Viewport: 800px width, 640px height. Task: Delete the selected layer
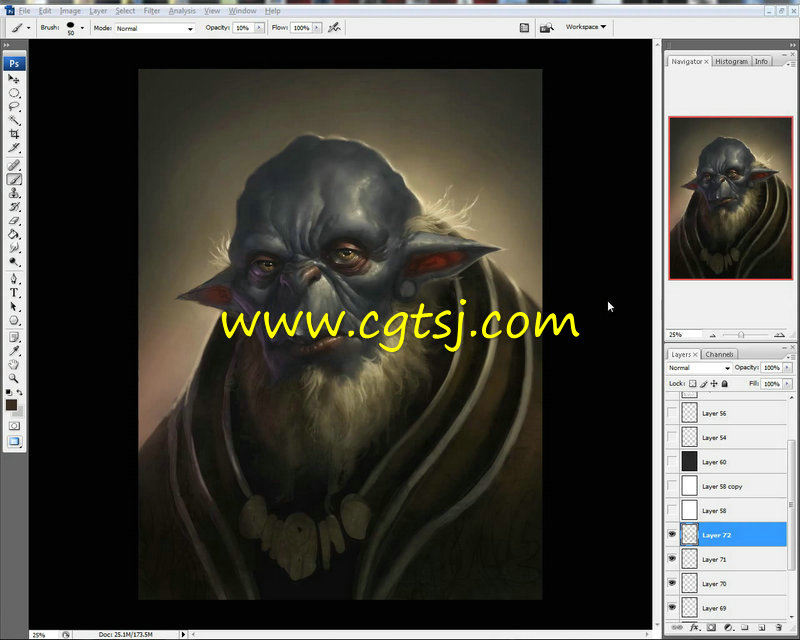pyautogui.click(x=779, y=627)
